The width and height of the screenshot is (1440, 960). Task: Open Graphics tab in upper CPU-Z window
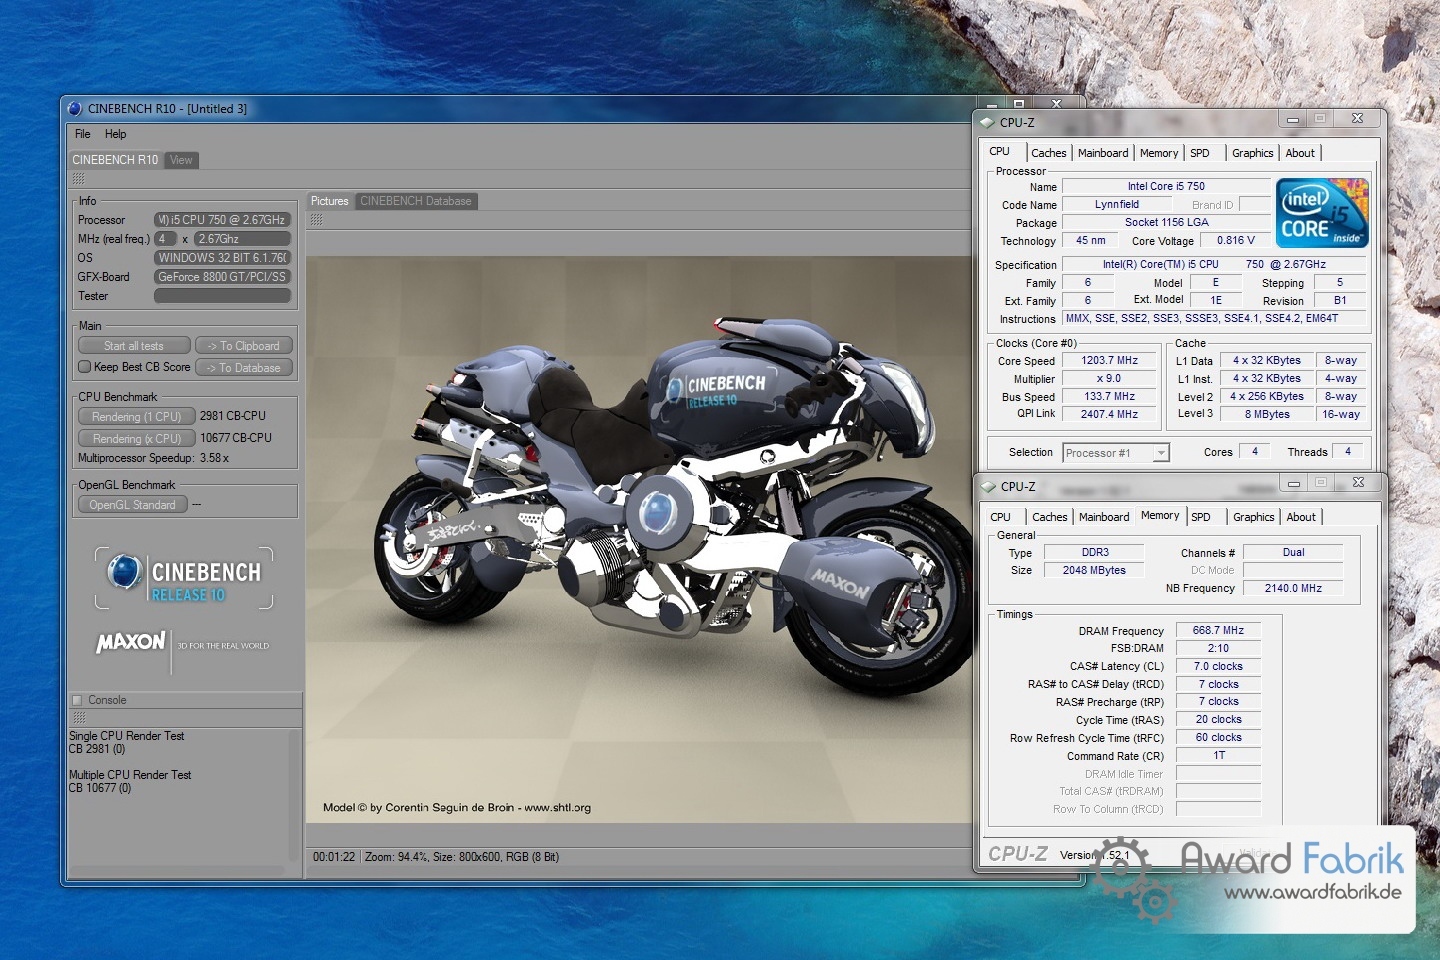click(1252, 153)
